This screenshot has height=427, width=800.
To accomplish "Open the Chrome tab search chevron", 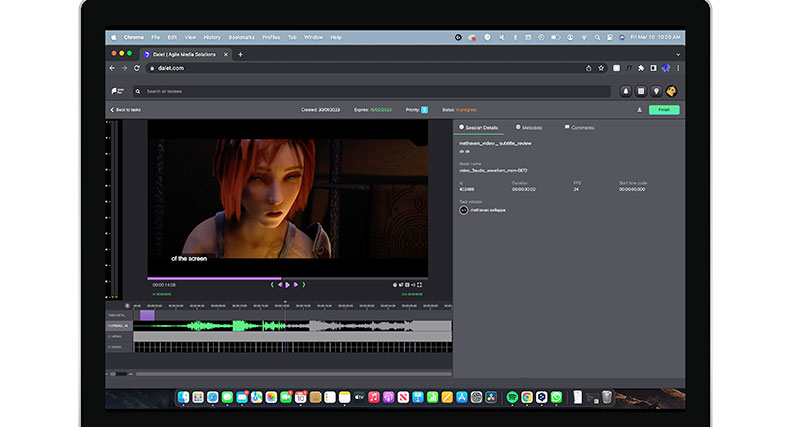I will click(x=678, y=54).
